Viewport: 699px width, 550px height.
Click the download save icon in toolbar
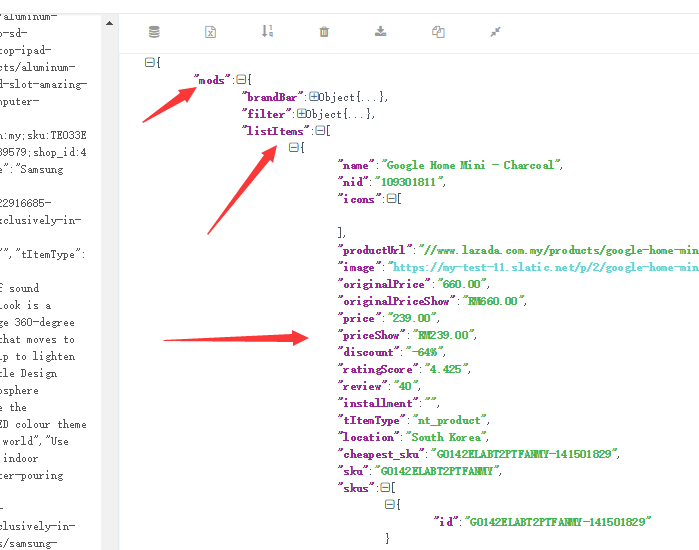click(380, 31)
